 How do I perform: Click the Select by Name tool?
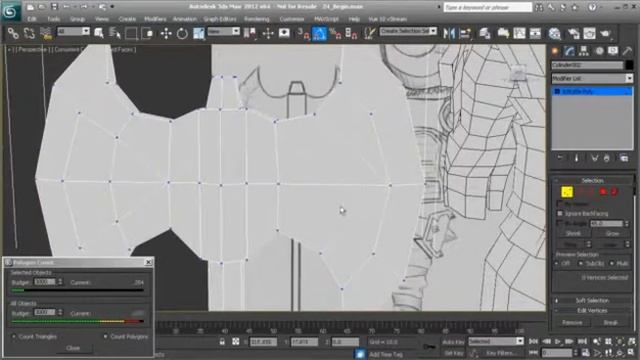pos(114,33)
